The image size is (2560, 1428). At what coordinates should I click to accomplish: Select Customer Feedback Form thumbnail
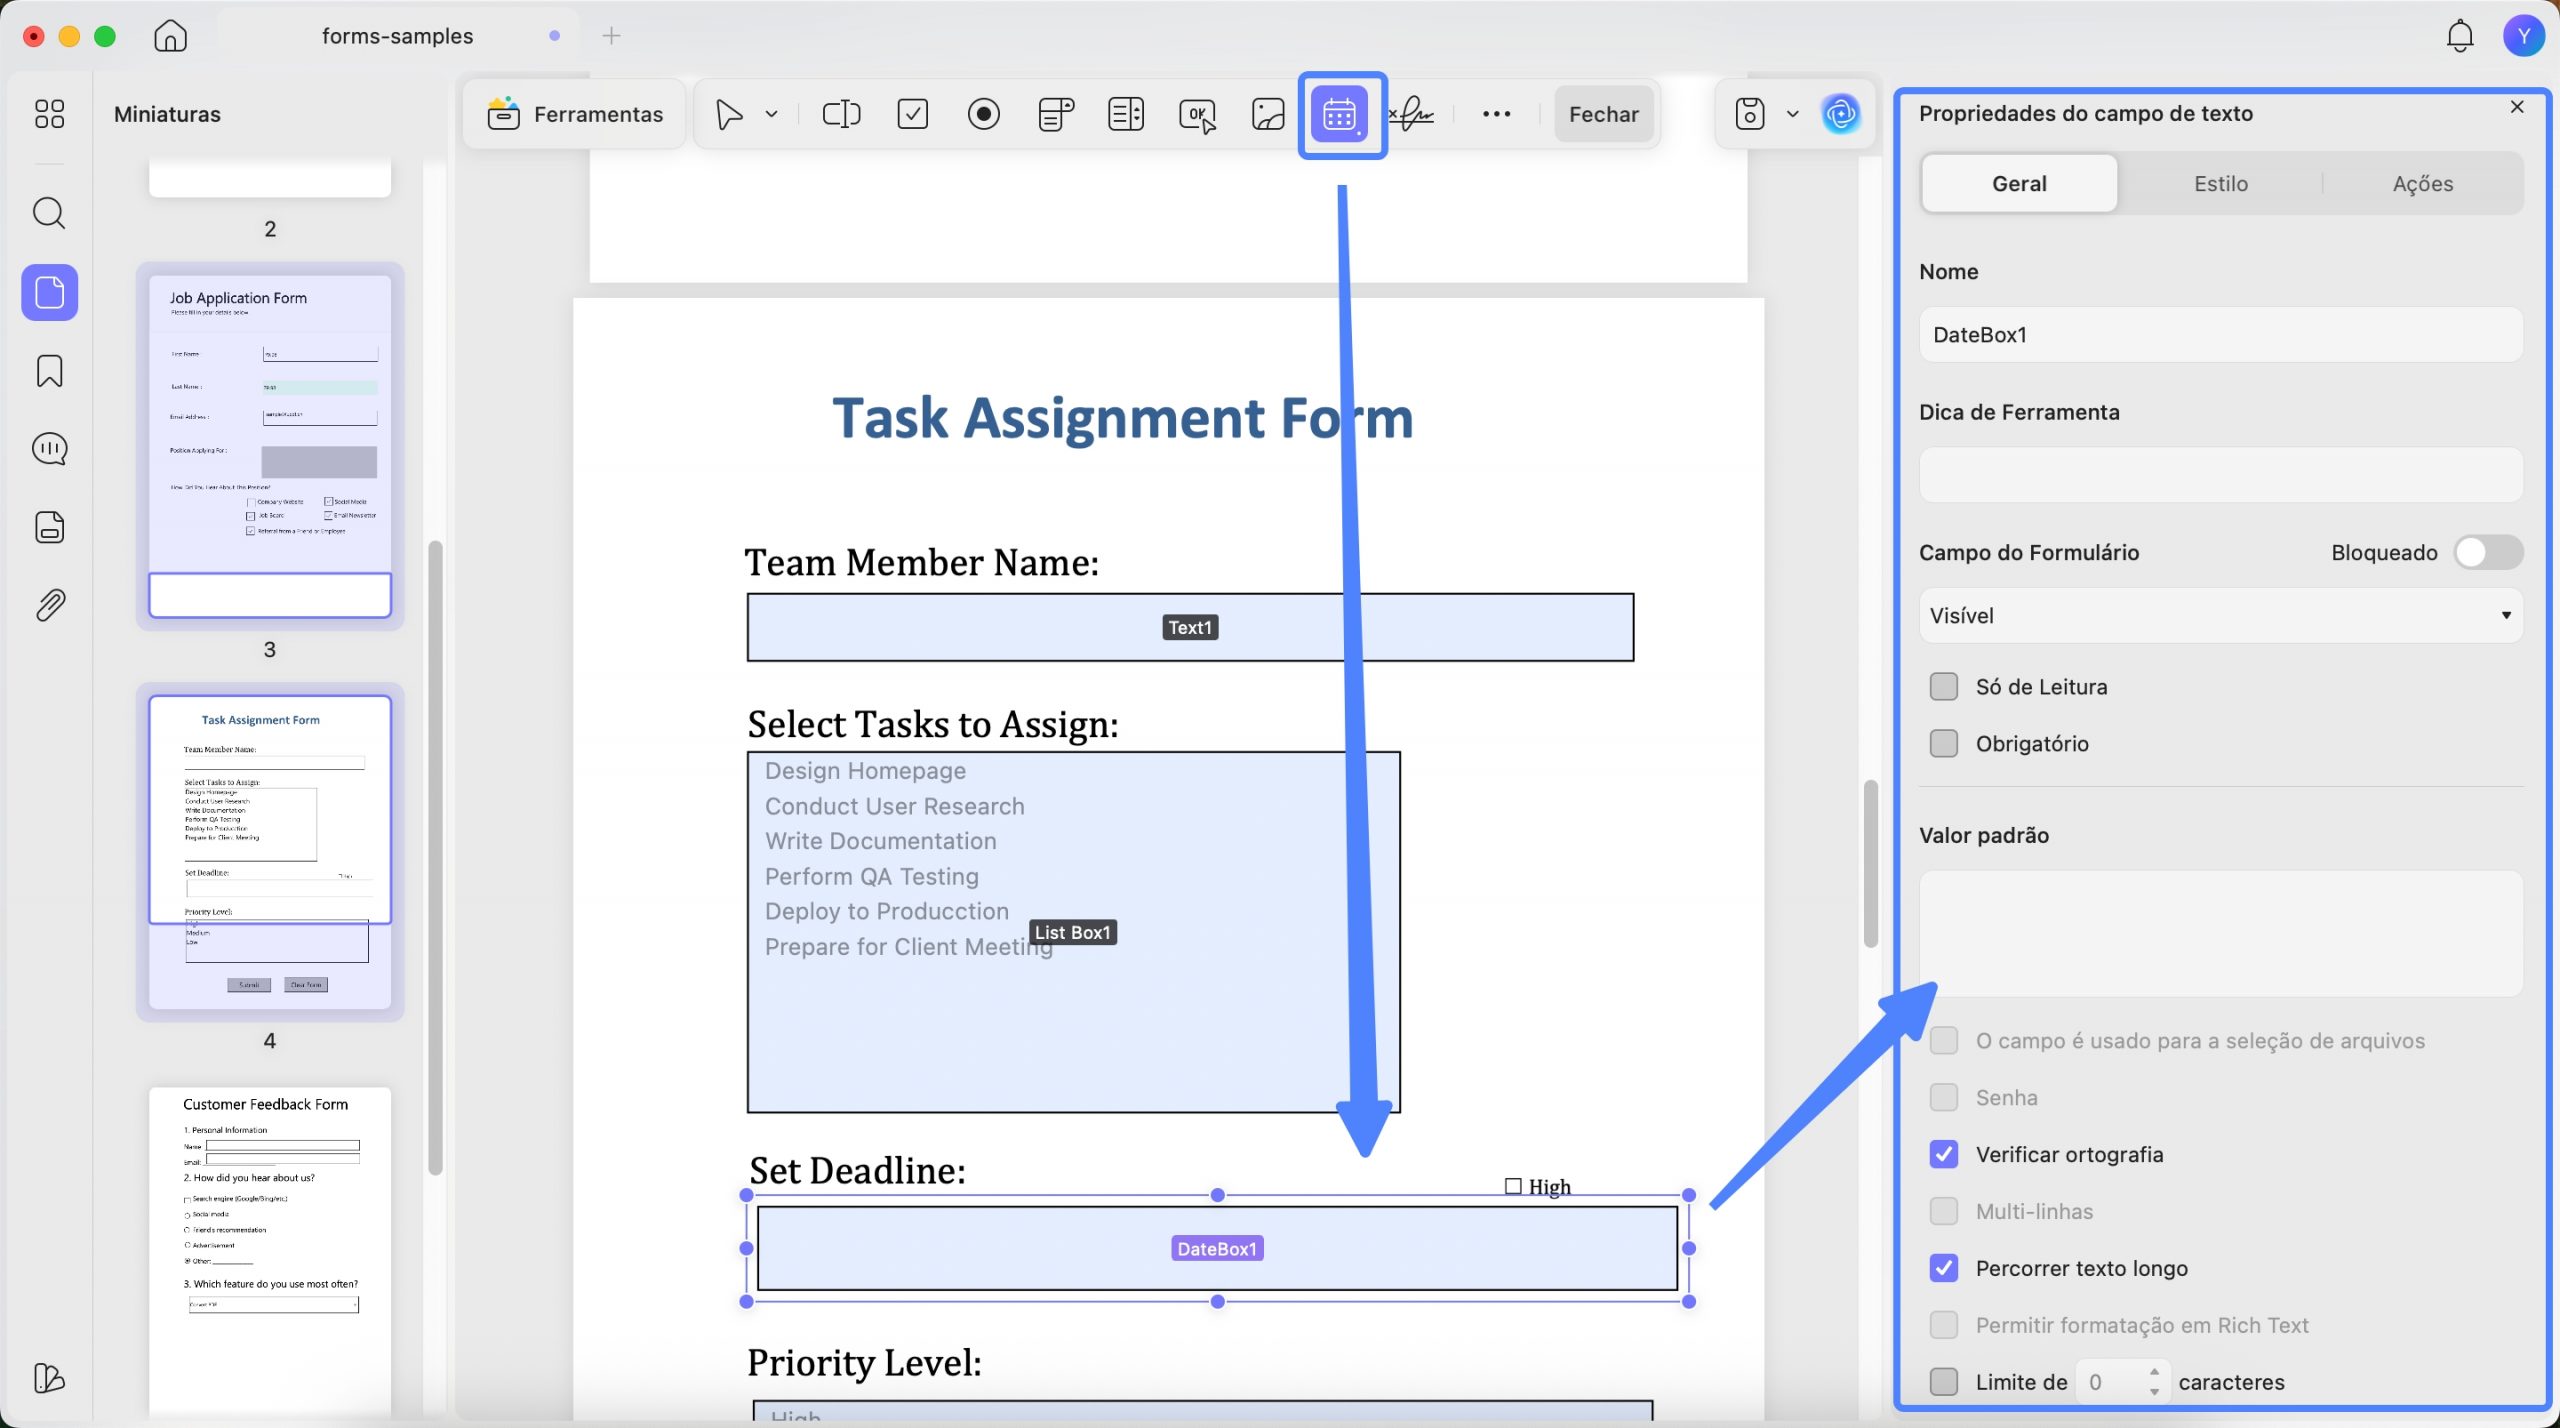click(270, 1250)
